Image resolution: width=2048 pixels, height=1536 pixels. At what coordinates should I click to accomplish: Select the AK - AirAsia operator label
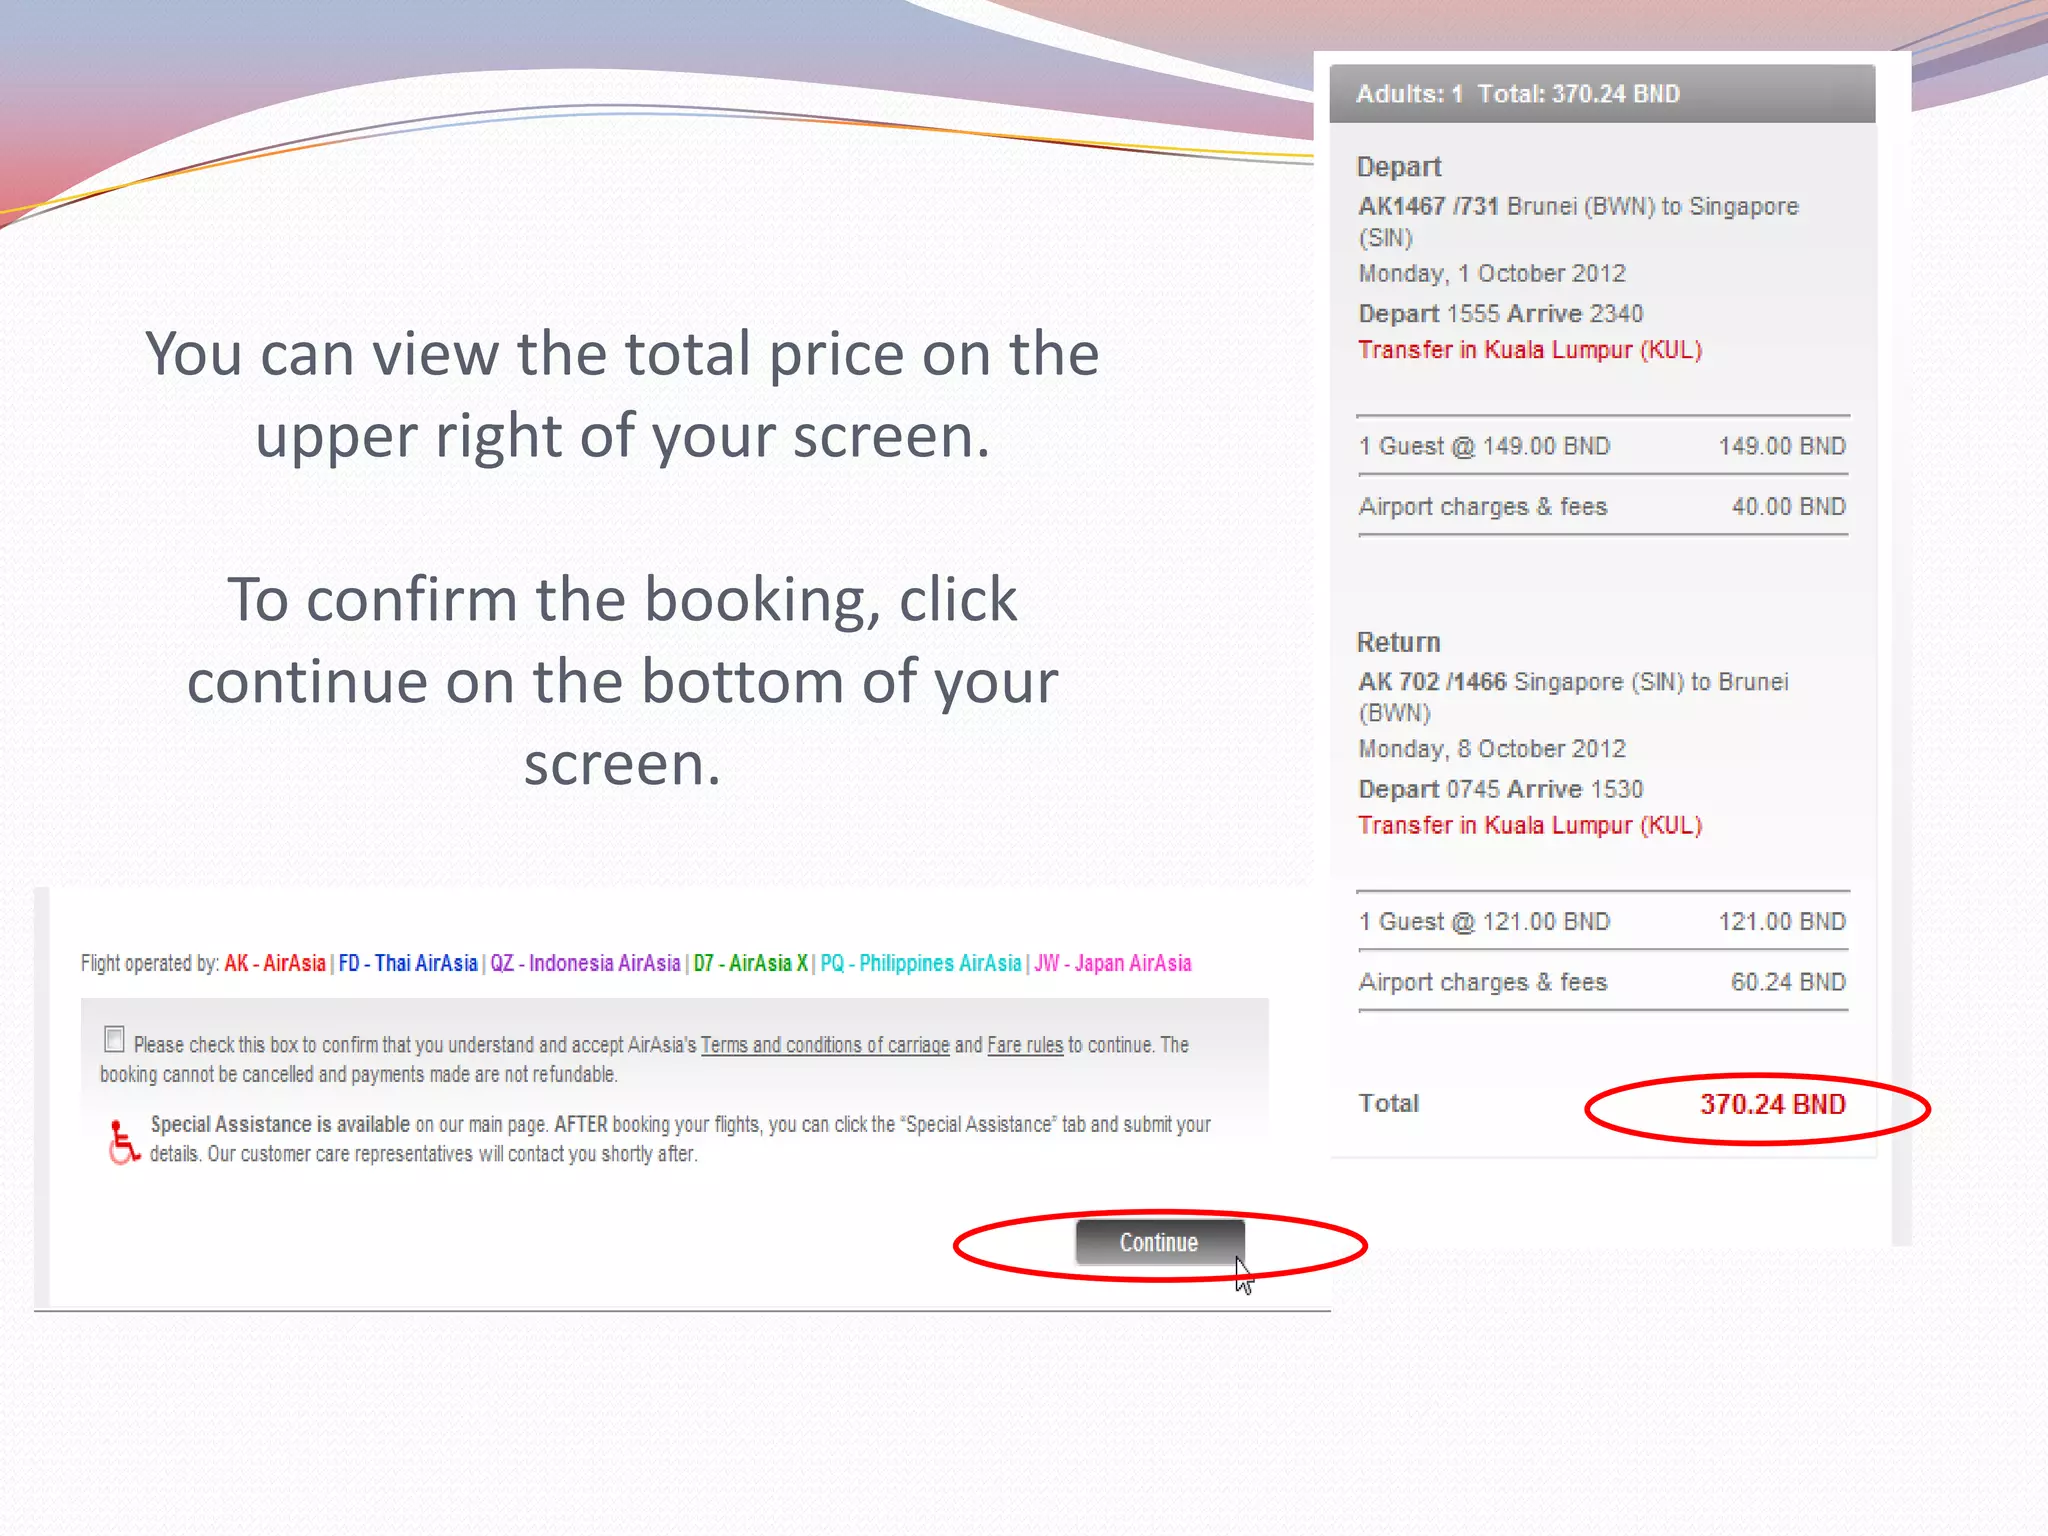(x=275, y=963)
